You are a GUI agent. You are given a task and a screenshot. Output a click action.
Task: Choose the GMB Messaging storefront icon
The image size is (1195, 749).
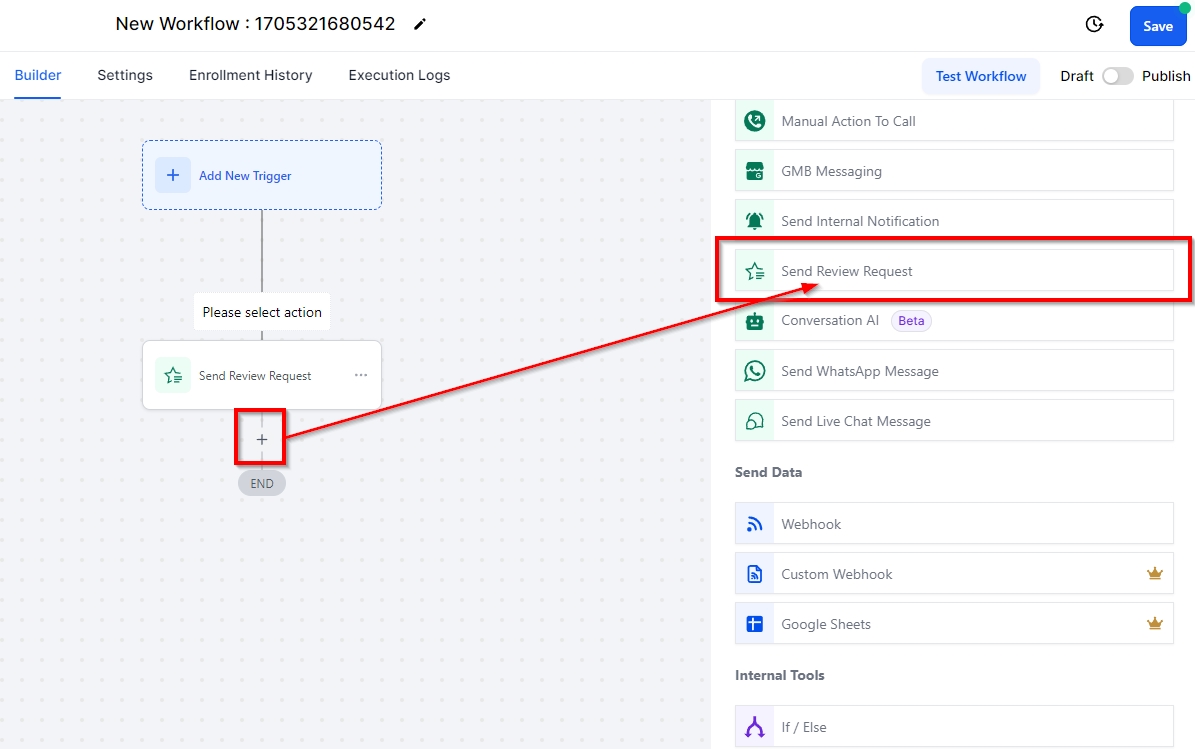pyautogui.click(x=755, y=171)
